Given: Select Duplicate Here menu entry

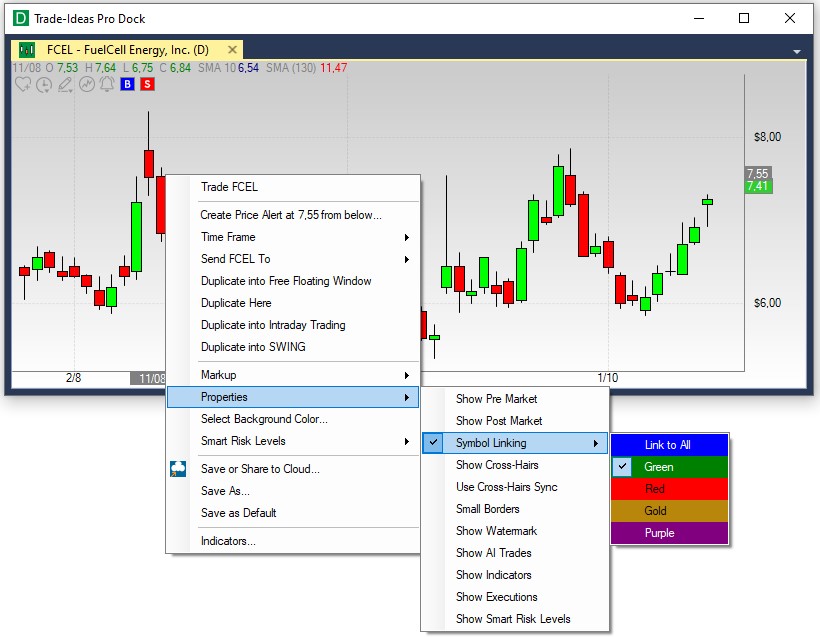Looking at the screenshot, I should tap(293, 303).
